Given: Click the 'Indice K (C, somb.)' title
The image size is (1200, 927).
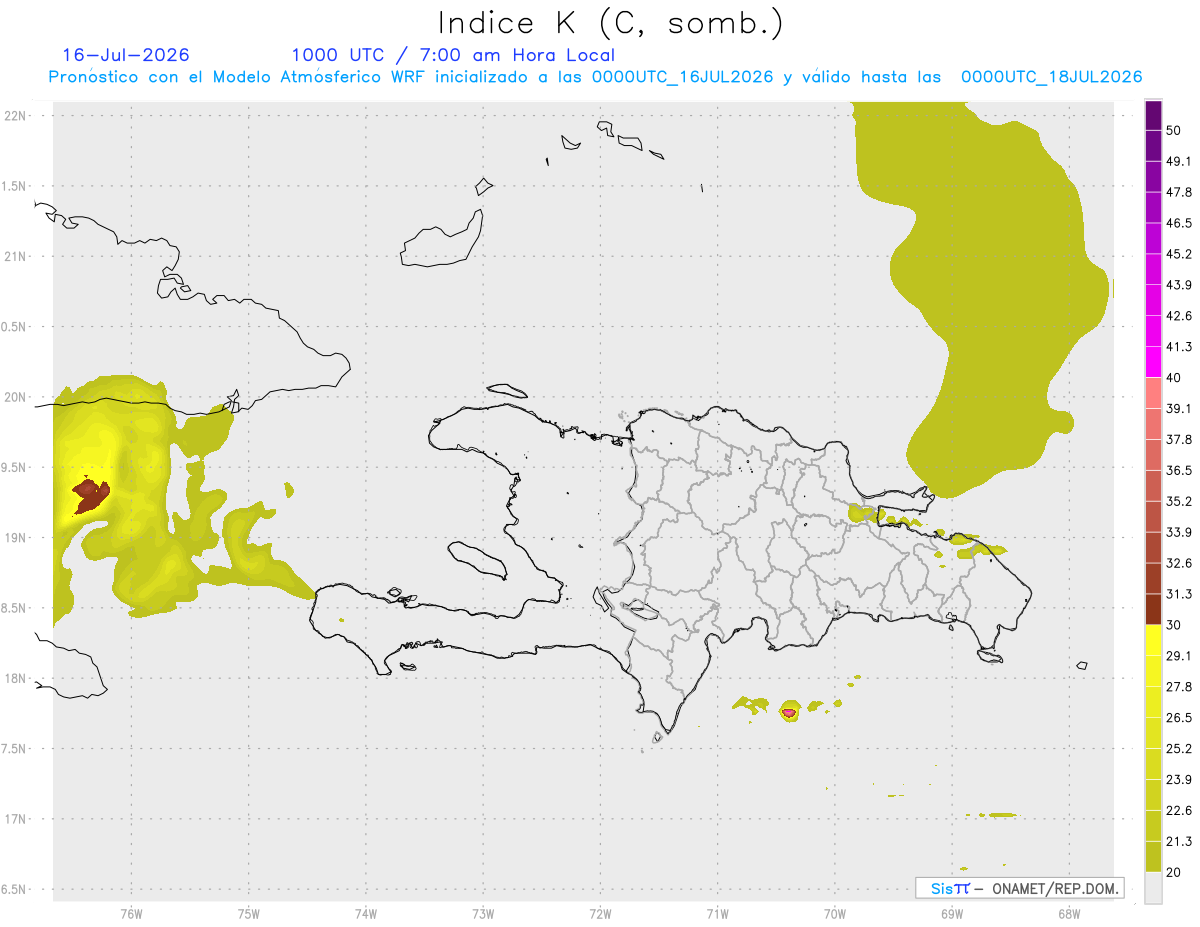Looking at the screenshot, I should 610,23.
